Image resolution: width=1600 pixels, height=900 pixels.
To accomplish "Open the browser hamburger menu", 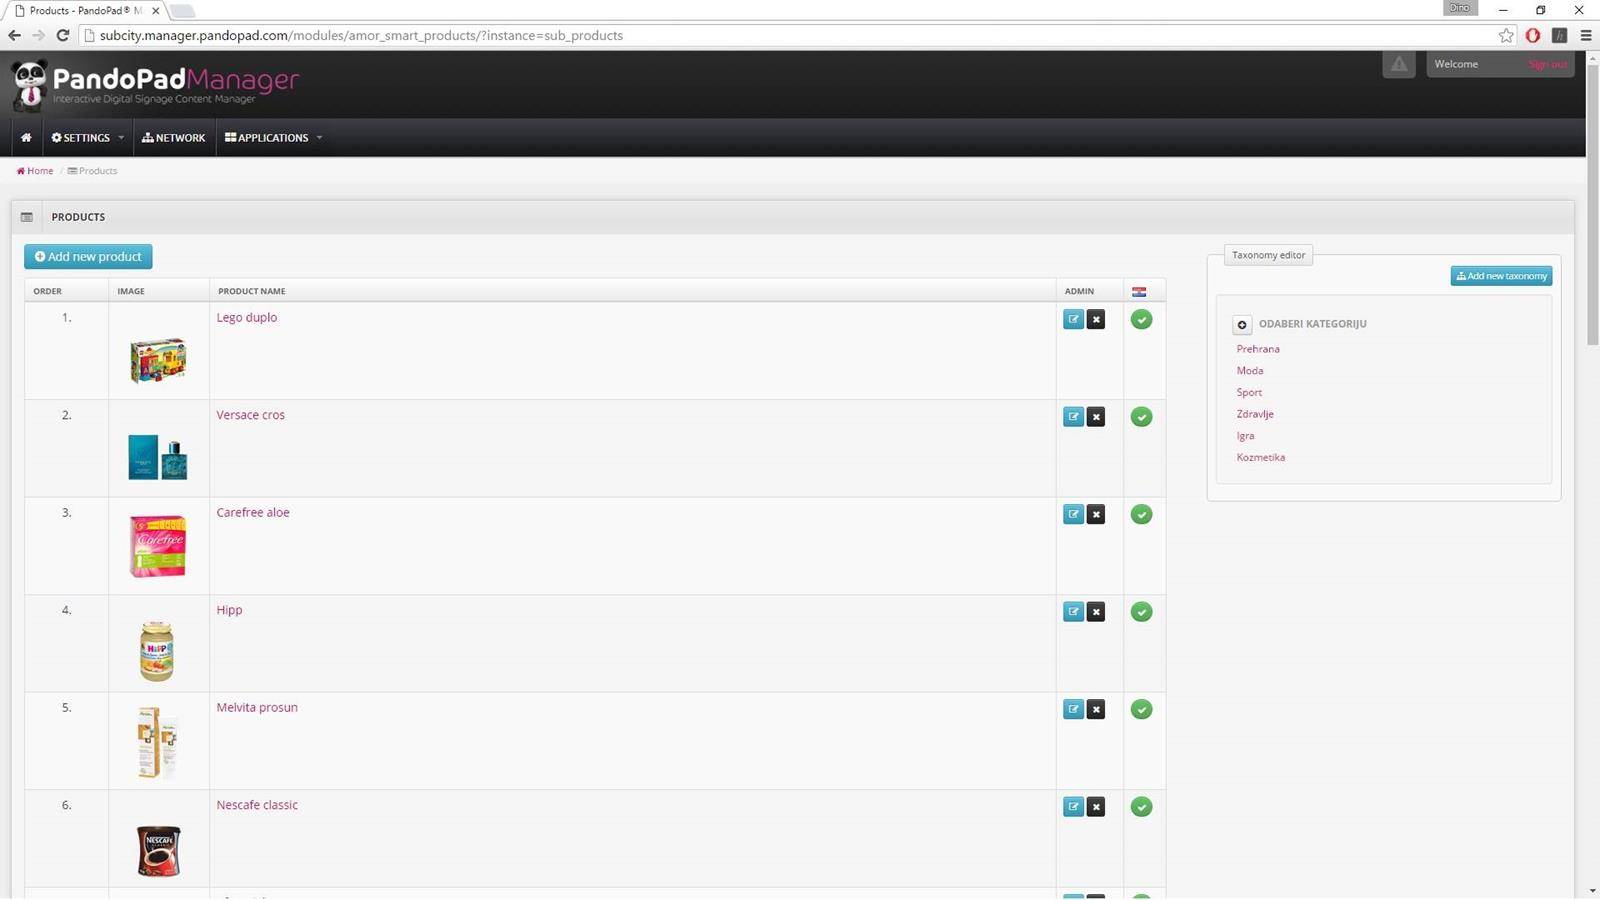I will (x=1586, y=35).
